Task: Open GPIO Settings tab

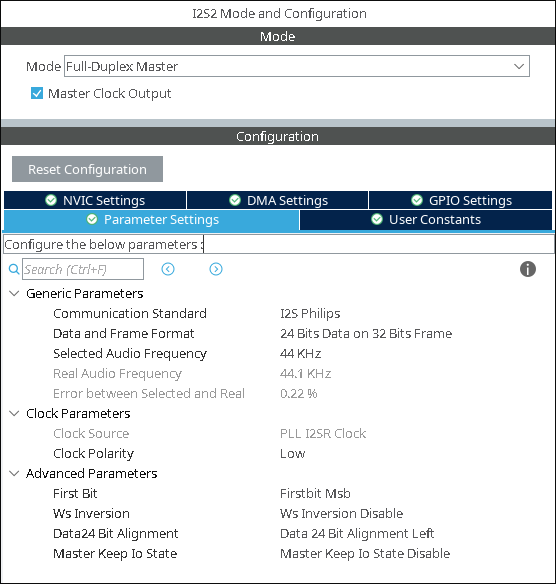Action: [460, 200]
